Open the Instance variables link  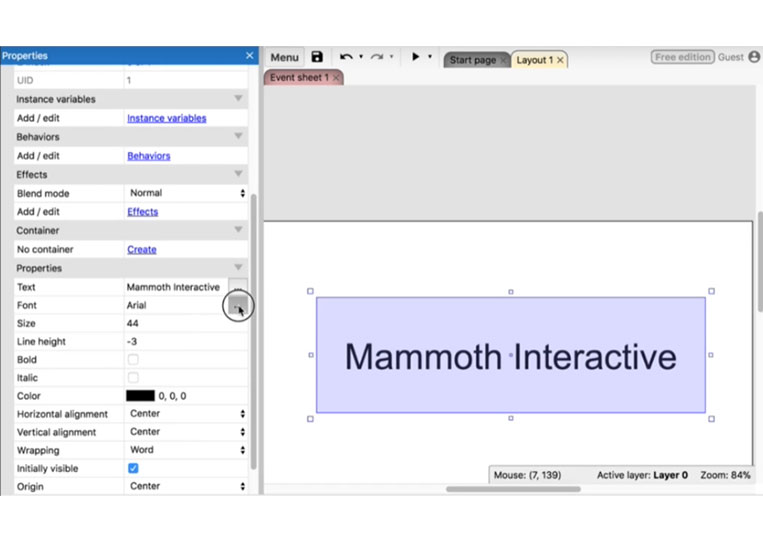[166, 118]
